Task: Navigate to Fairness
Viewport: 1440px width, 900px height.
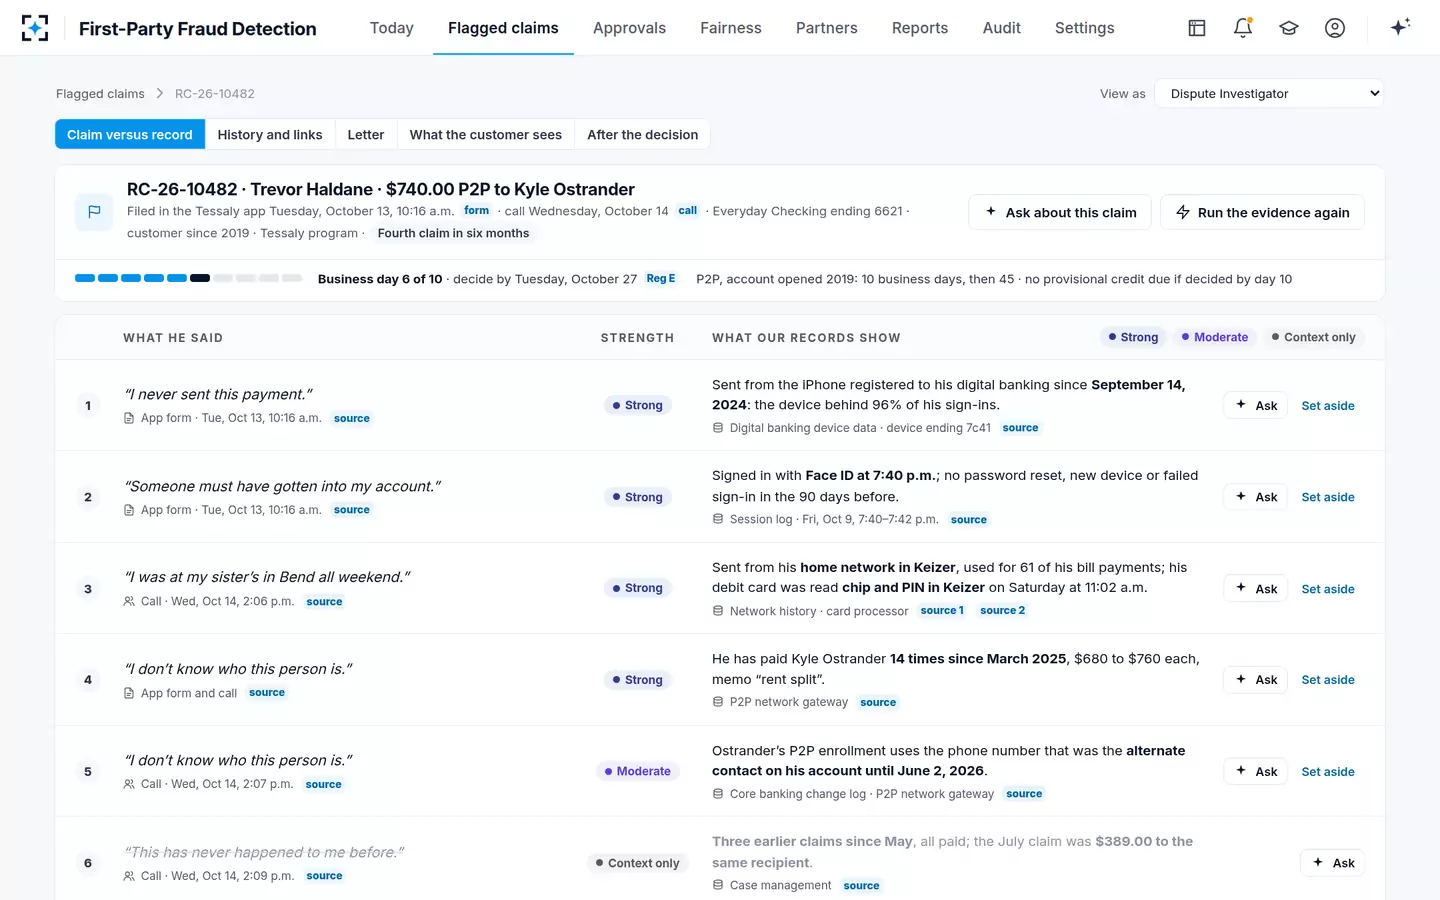Action: pos(731,28)
